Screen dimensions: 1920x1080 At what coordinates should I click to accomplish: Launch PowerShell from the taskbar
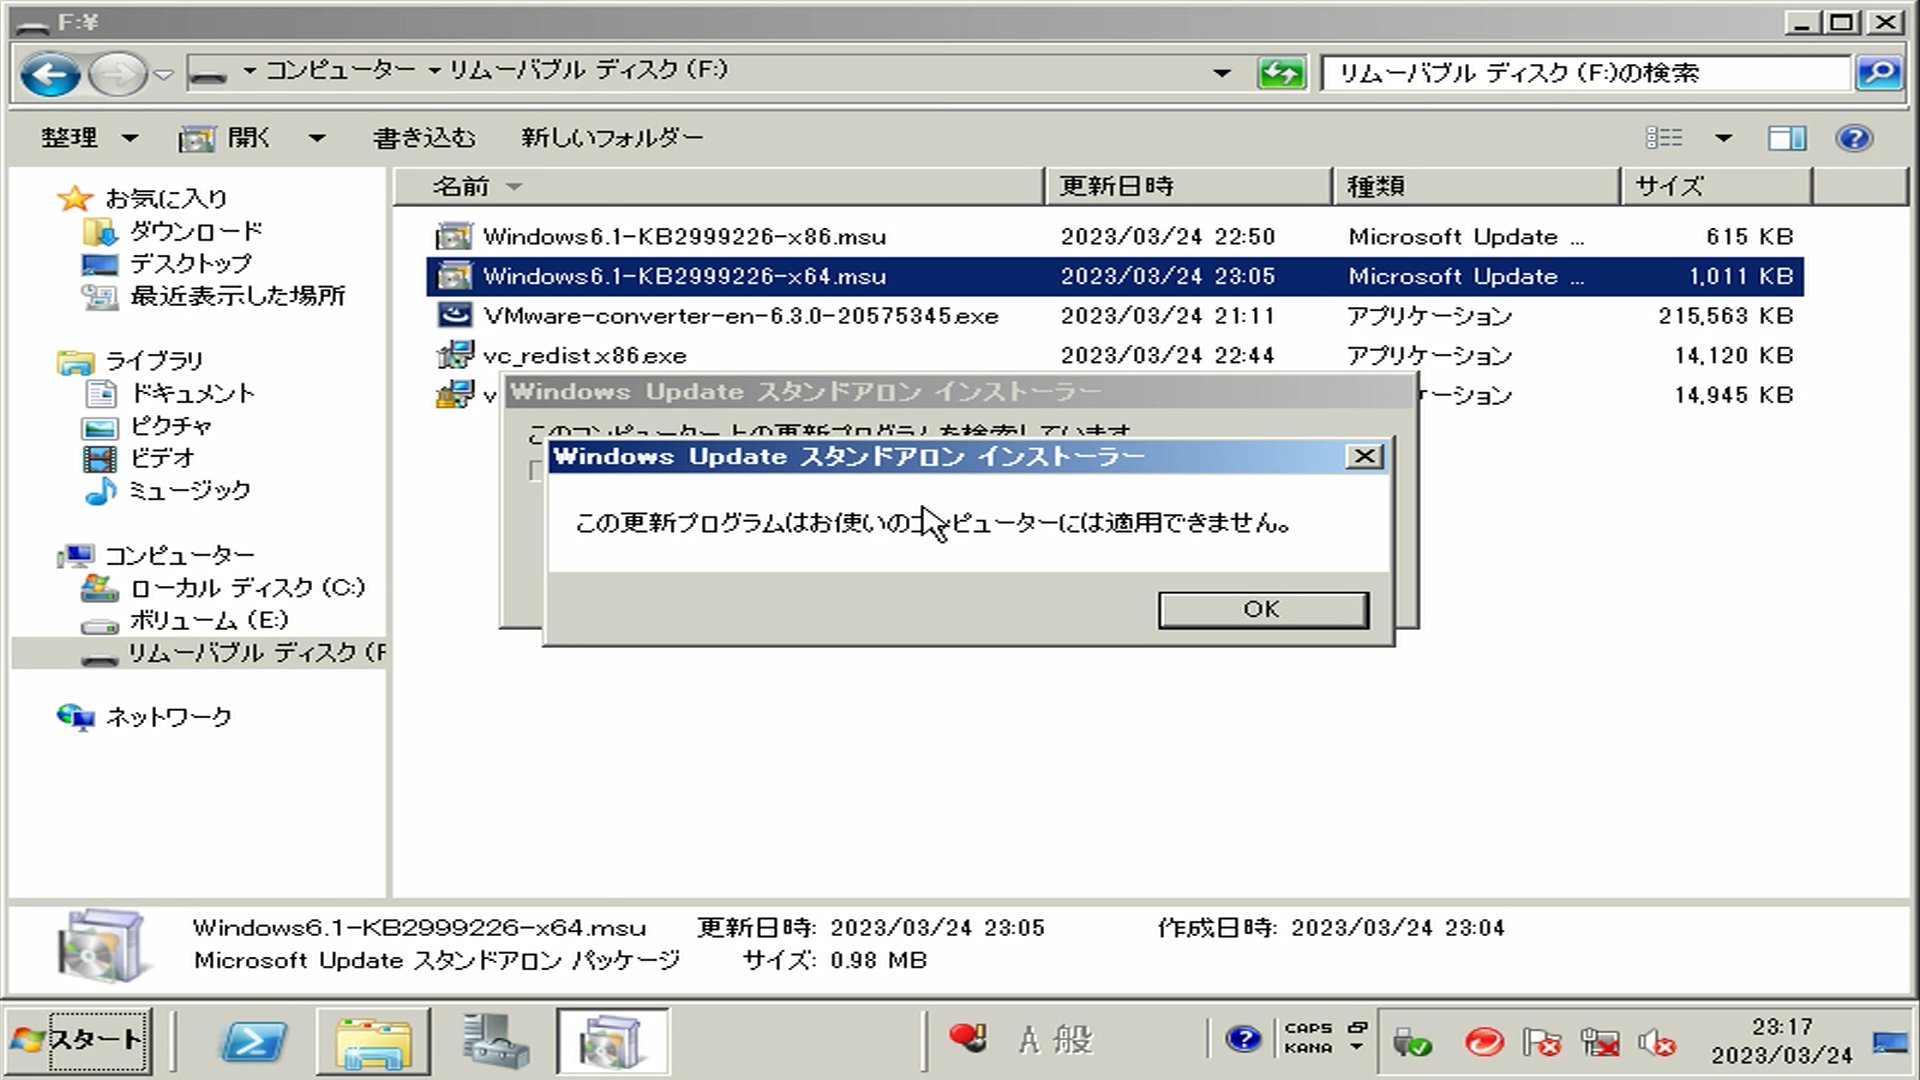point(253,1041)
